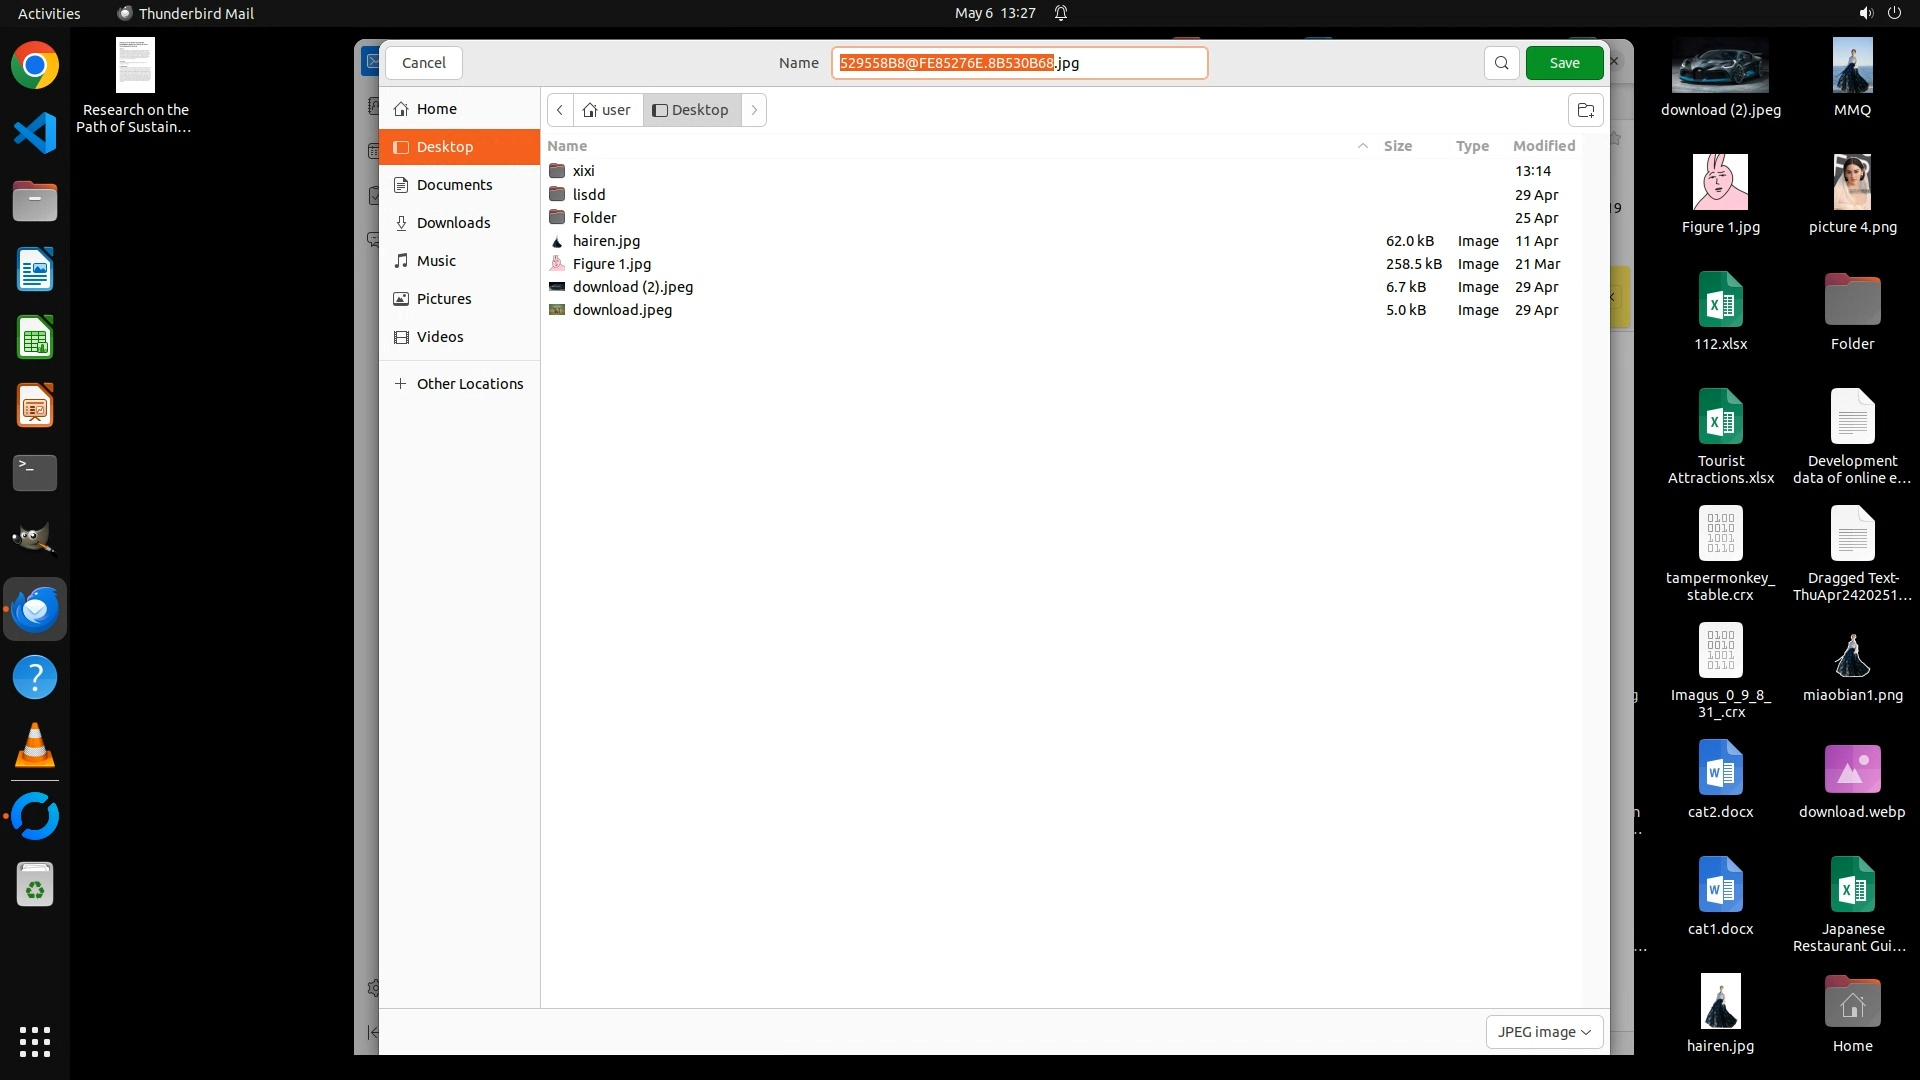
Task: Click the search icon in the save dialog
Action: pyautogui.click(x=1501, y=63)
